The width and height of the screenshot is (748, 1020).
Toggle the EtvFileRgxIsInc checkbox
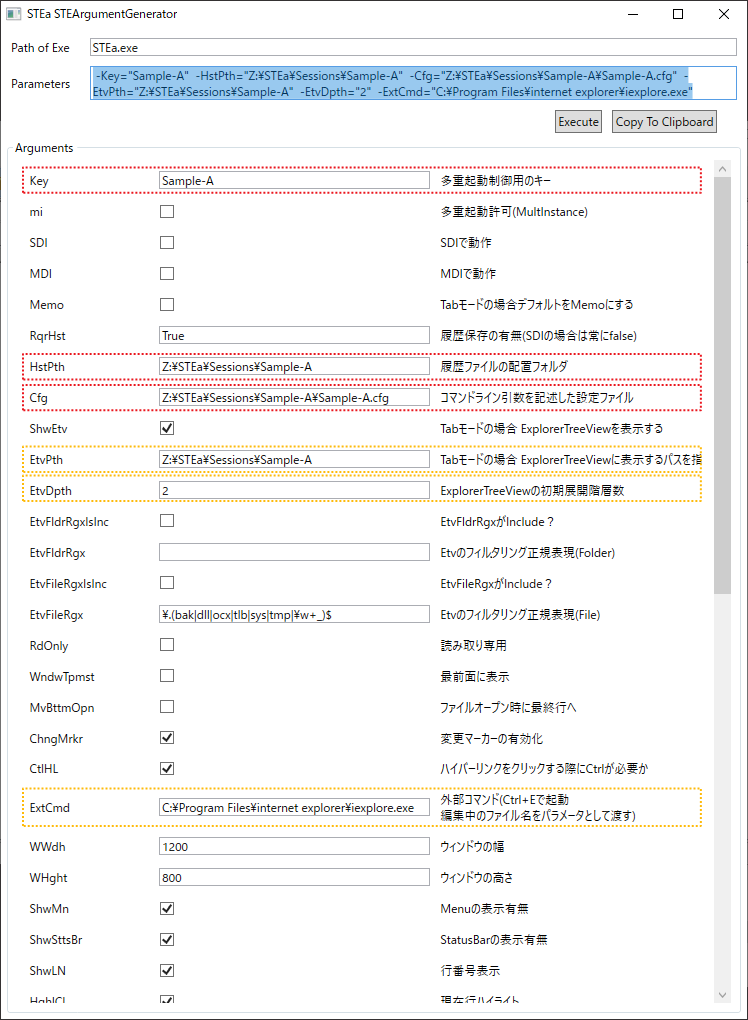coord(167,583)
